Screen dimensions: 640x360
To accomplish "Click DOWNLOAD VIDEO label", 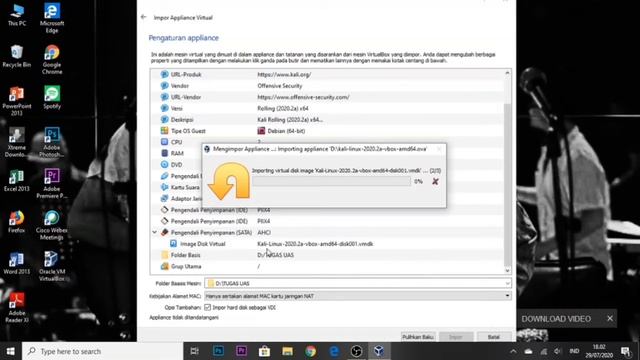I will pos(556,319).
